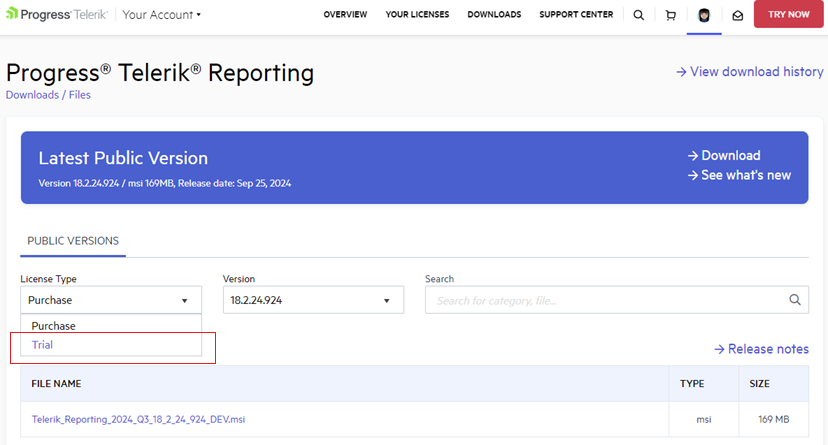828x445 pixels.
Task: Switch to PUBLIC VERSIONS tab
Action: coord(73,241)
